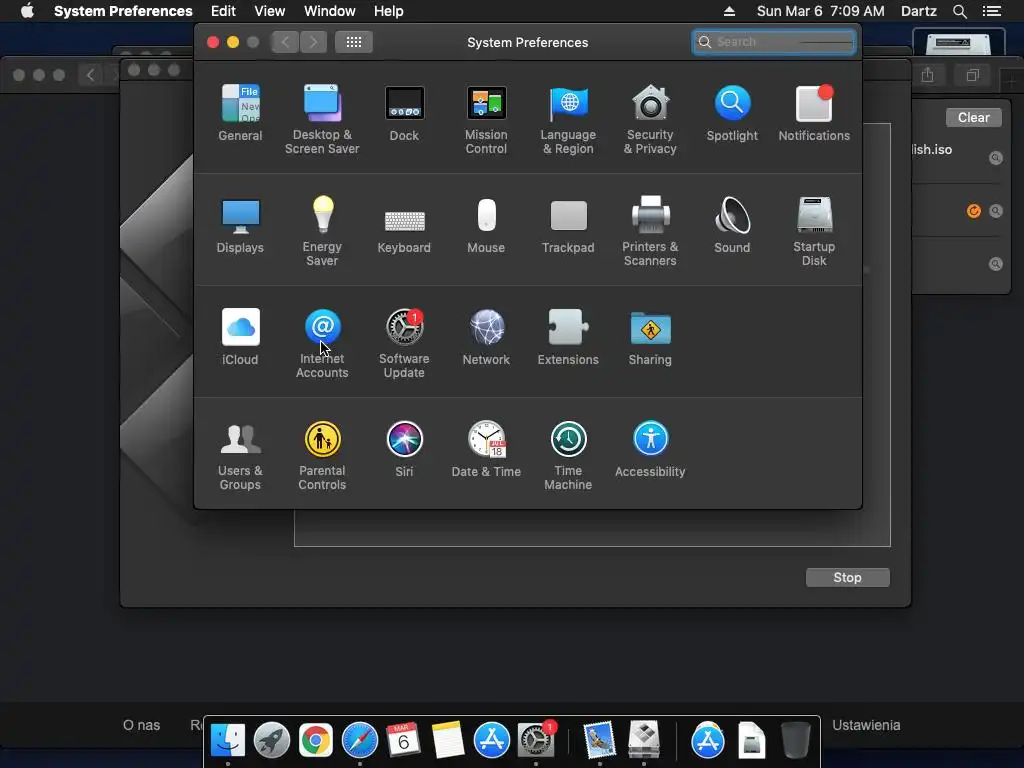Open the Spotlight preference pane

point(732,112)
